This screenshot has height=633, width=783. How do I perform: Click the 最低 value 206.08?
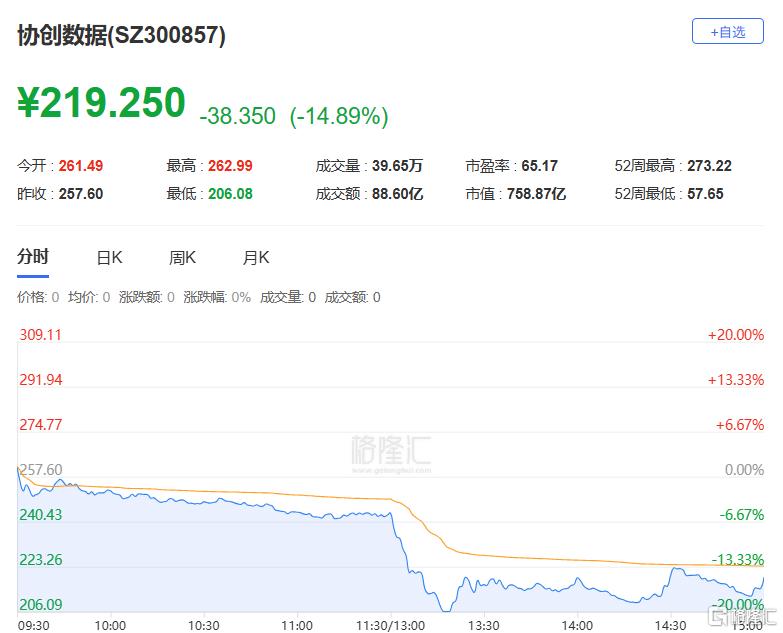click(230, 194)
